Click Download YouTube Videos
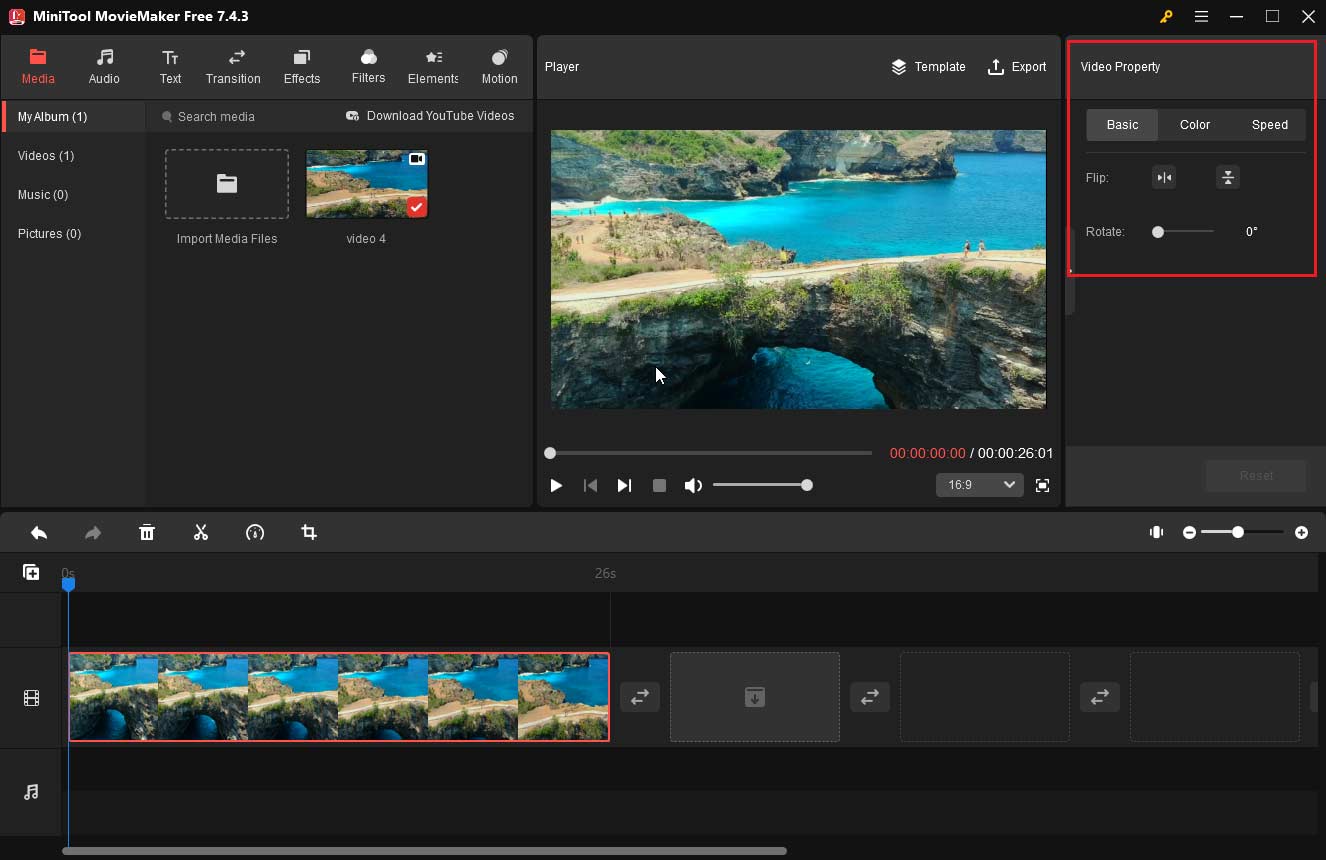1326x860 pixels. click(430, 116)
